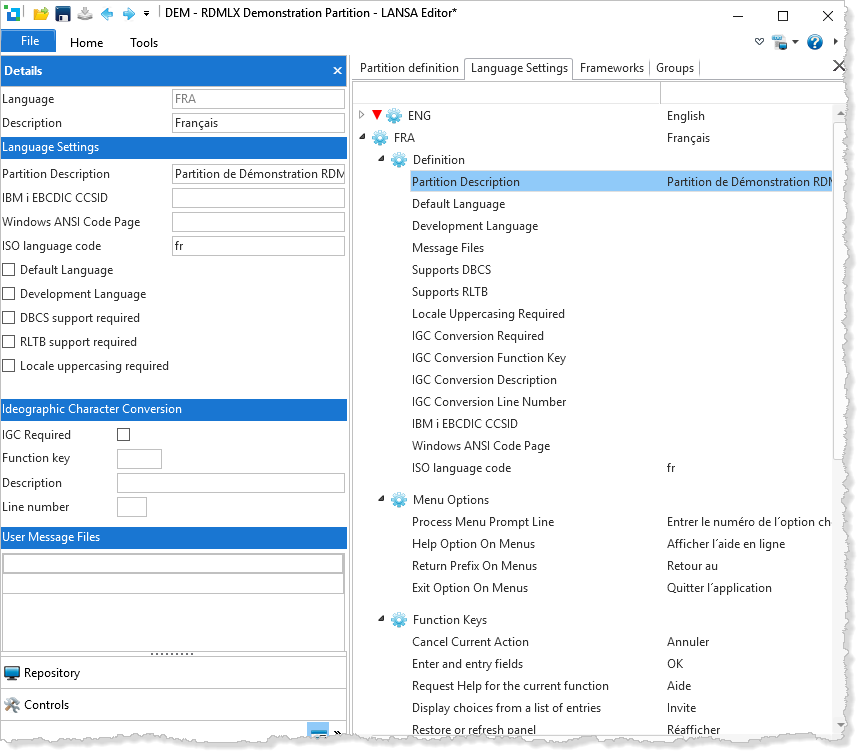
Task: Switch to the Groups tab
Action: 675,68
